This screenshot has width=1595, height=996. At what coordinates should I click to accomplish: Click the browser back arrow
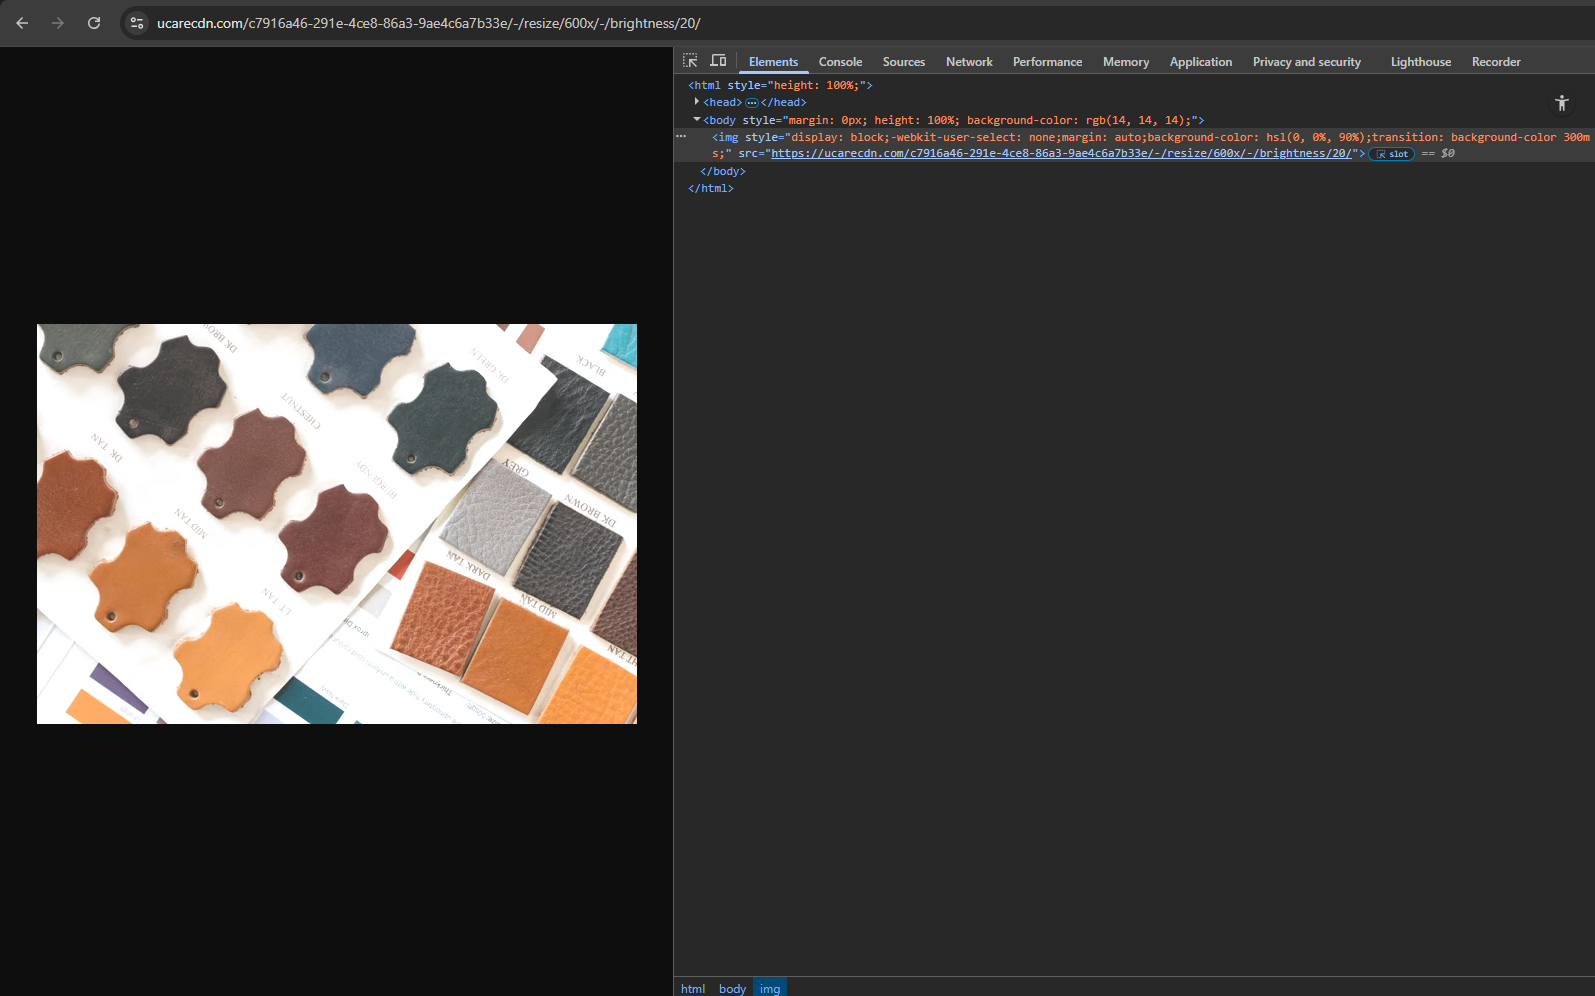coord(22,23)
